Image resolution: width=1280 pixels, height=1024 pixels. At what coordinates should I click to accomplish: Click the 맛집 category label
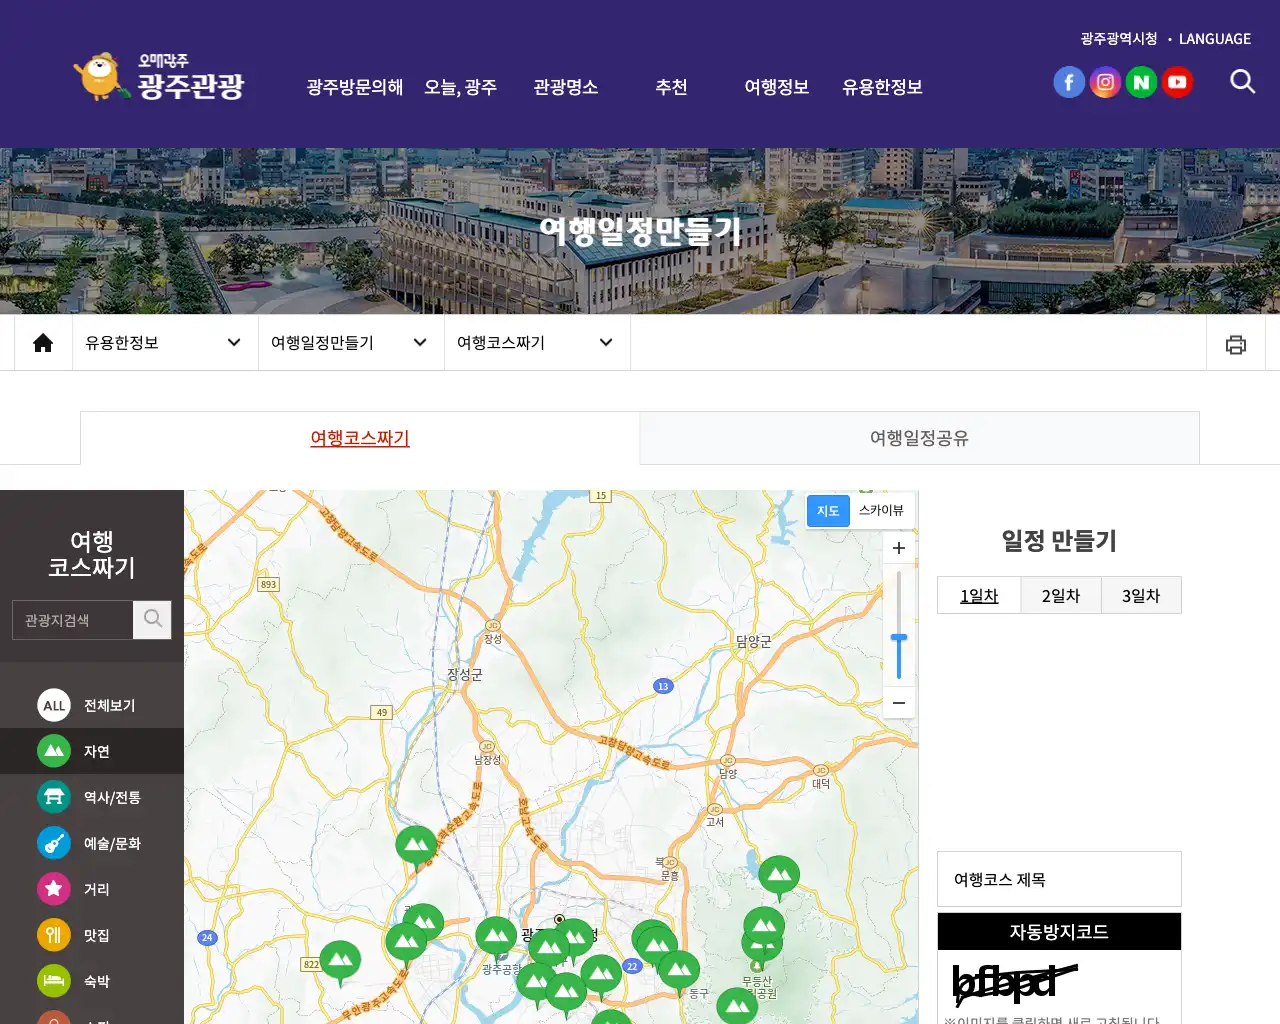(96, 936)
